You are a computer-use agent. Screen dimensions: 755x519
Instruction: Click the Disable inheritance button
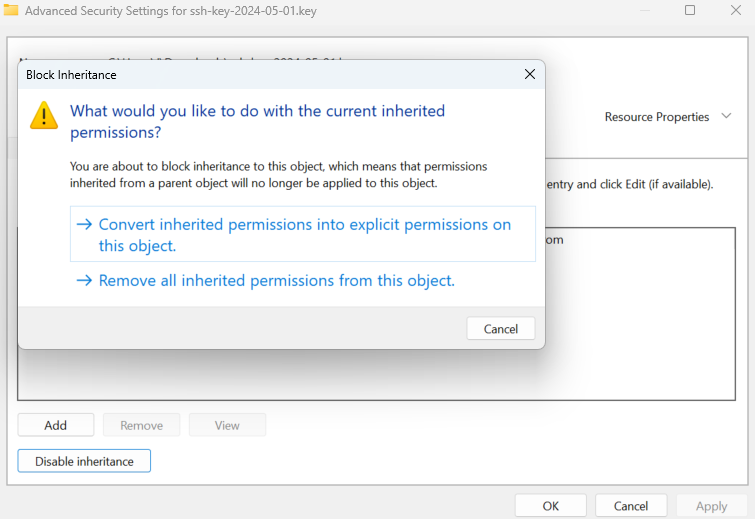[x=84, y=461]
